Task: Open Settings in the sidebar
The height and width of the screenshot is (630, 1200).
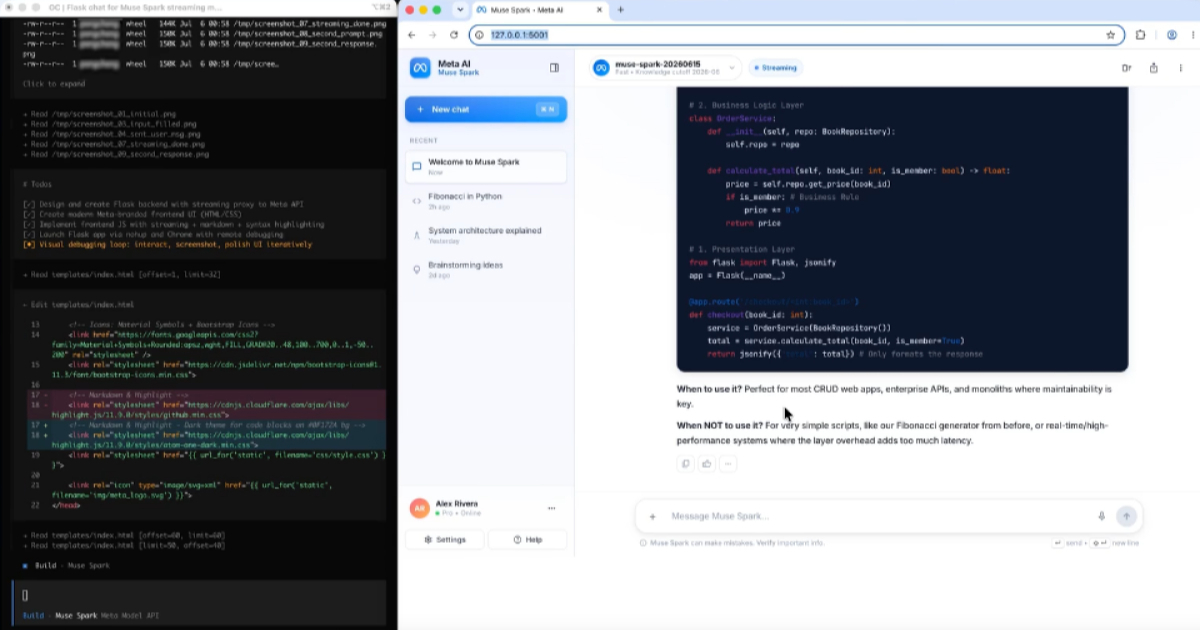Action: (444, 539)
